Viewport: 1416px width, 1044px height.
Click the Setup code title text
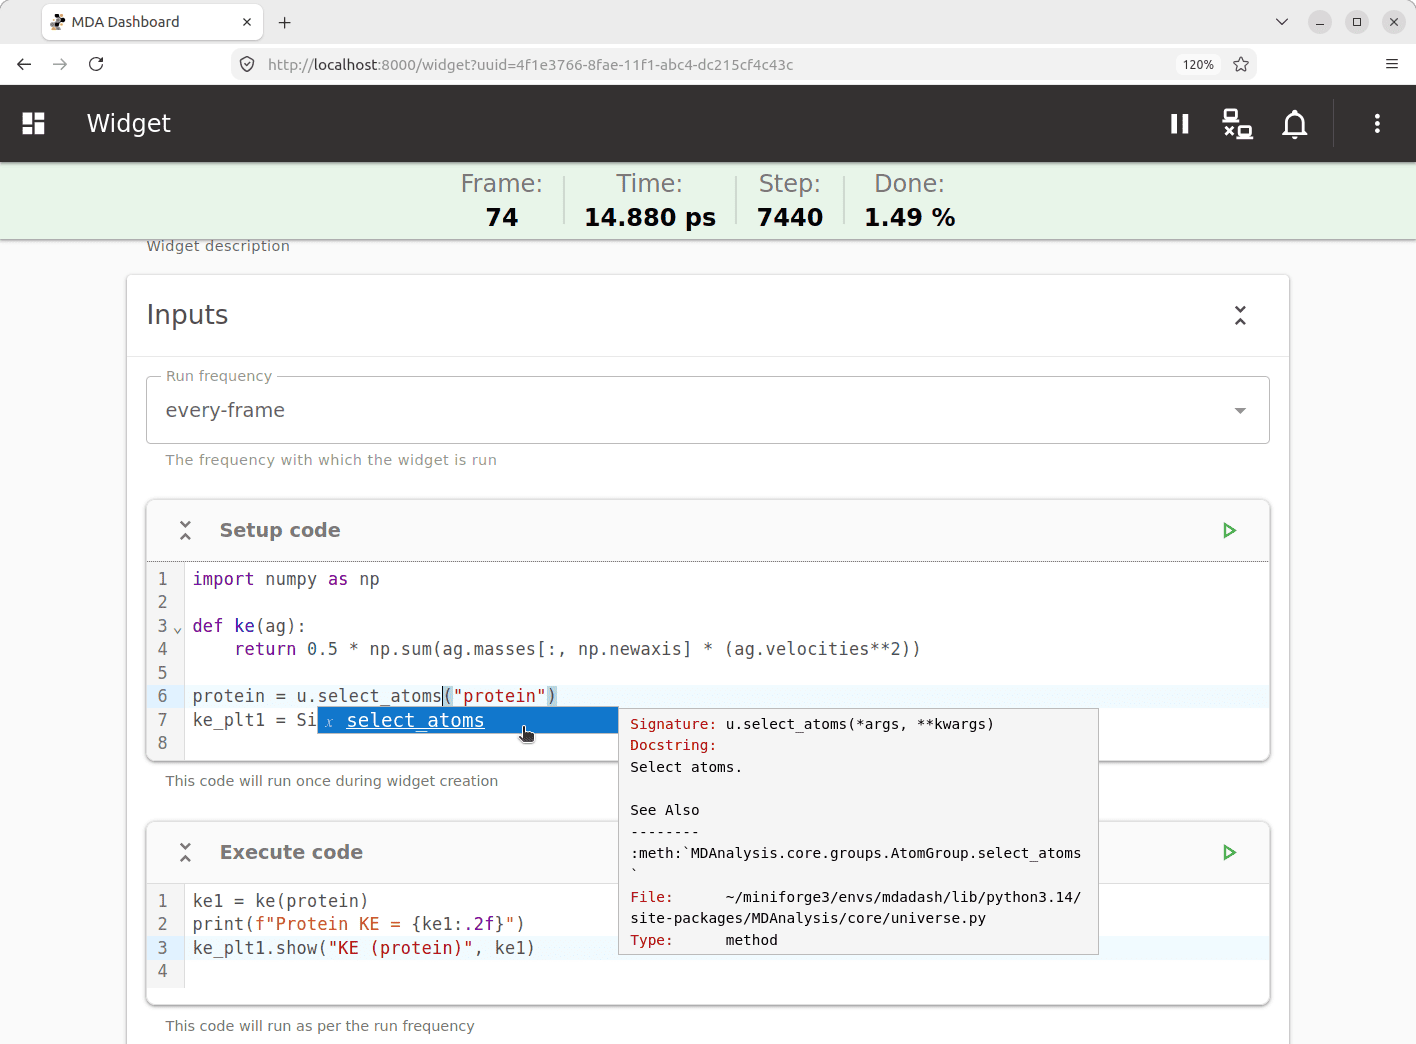[280, 530]
